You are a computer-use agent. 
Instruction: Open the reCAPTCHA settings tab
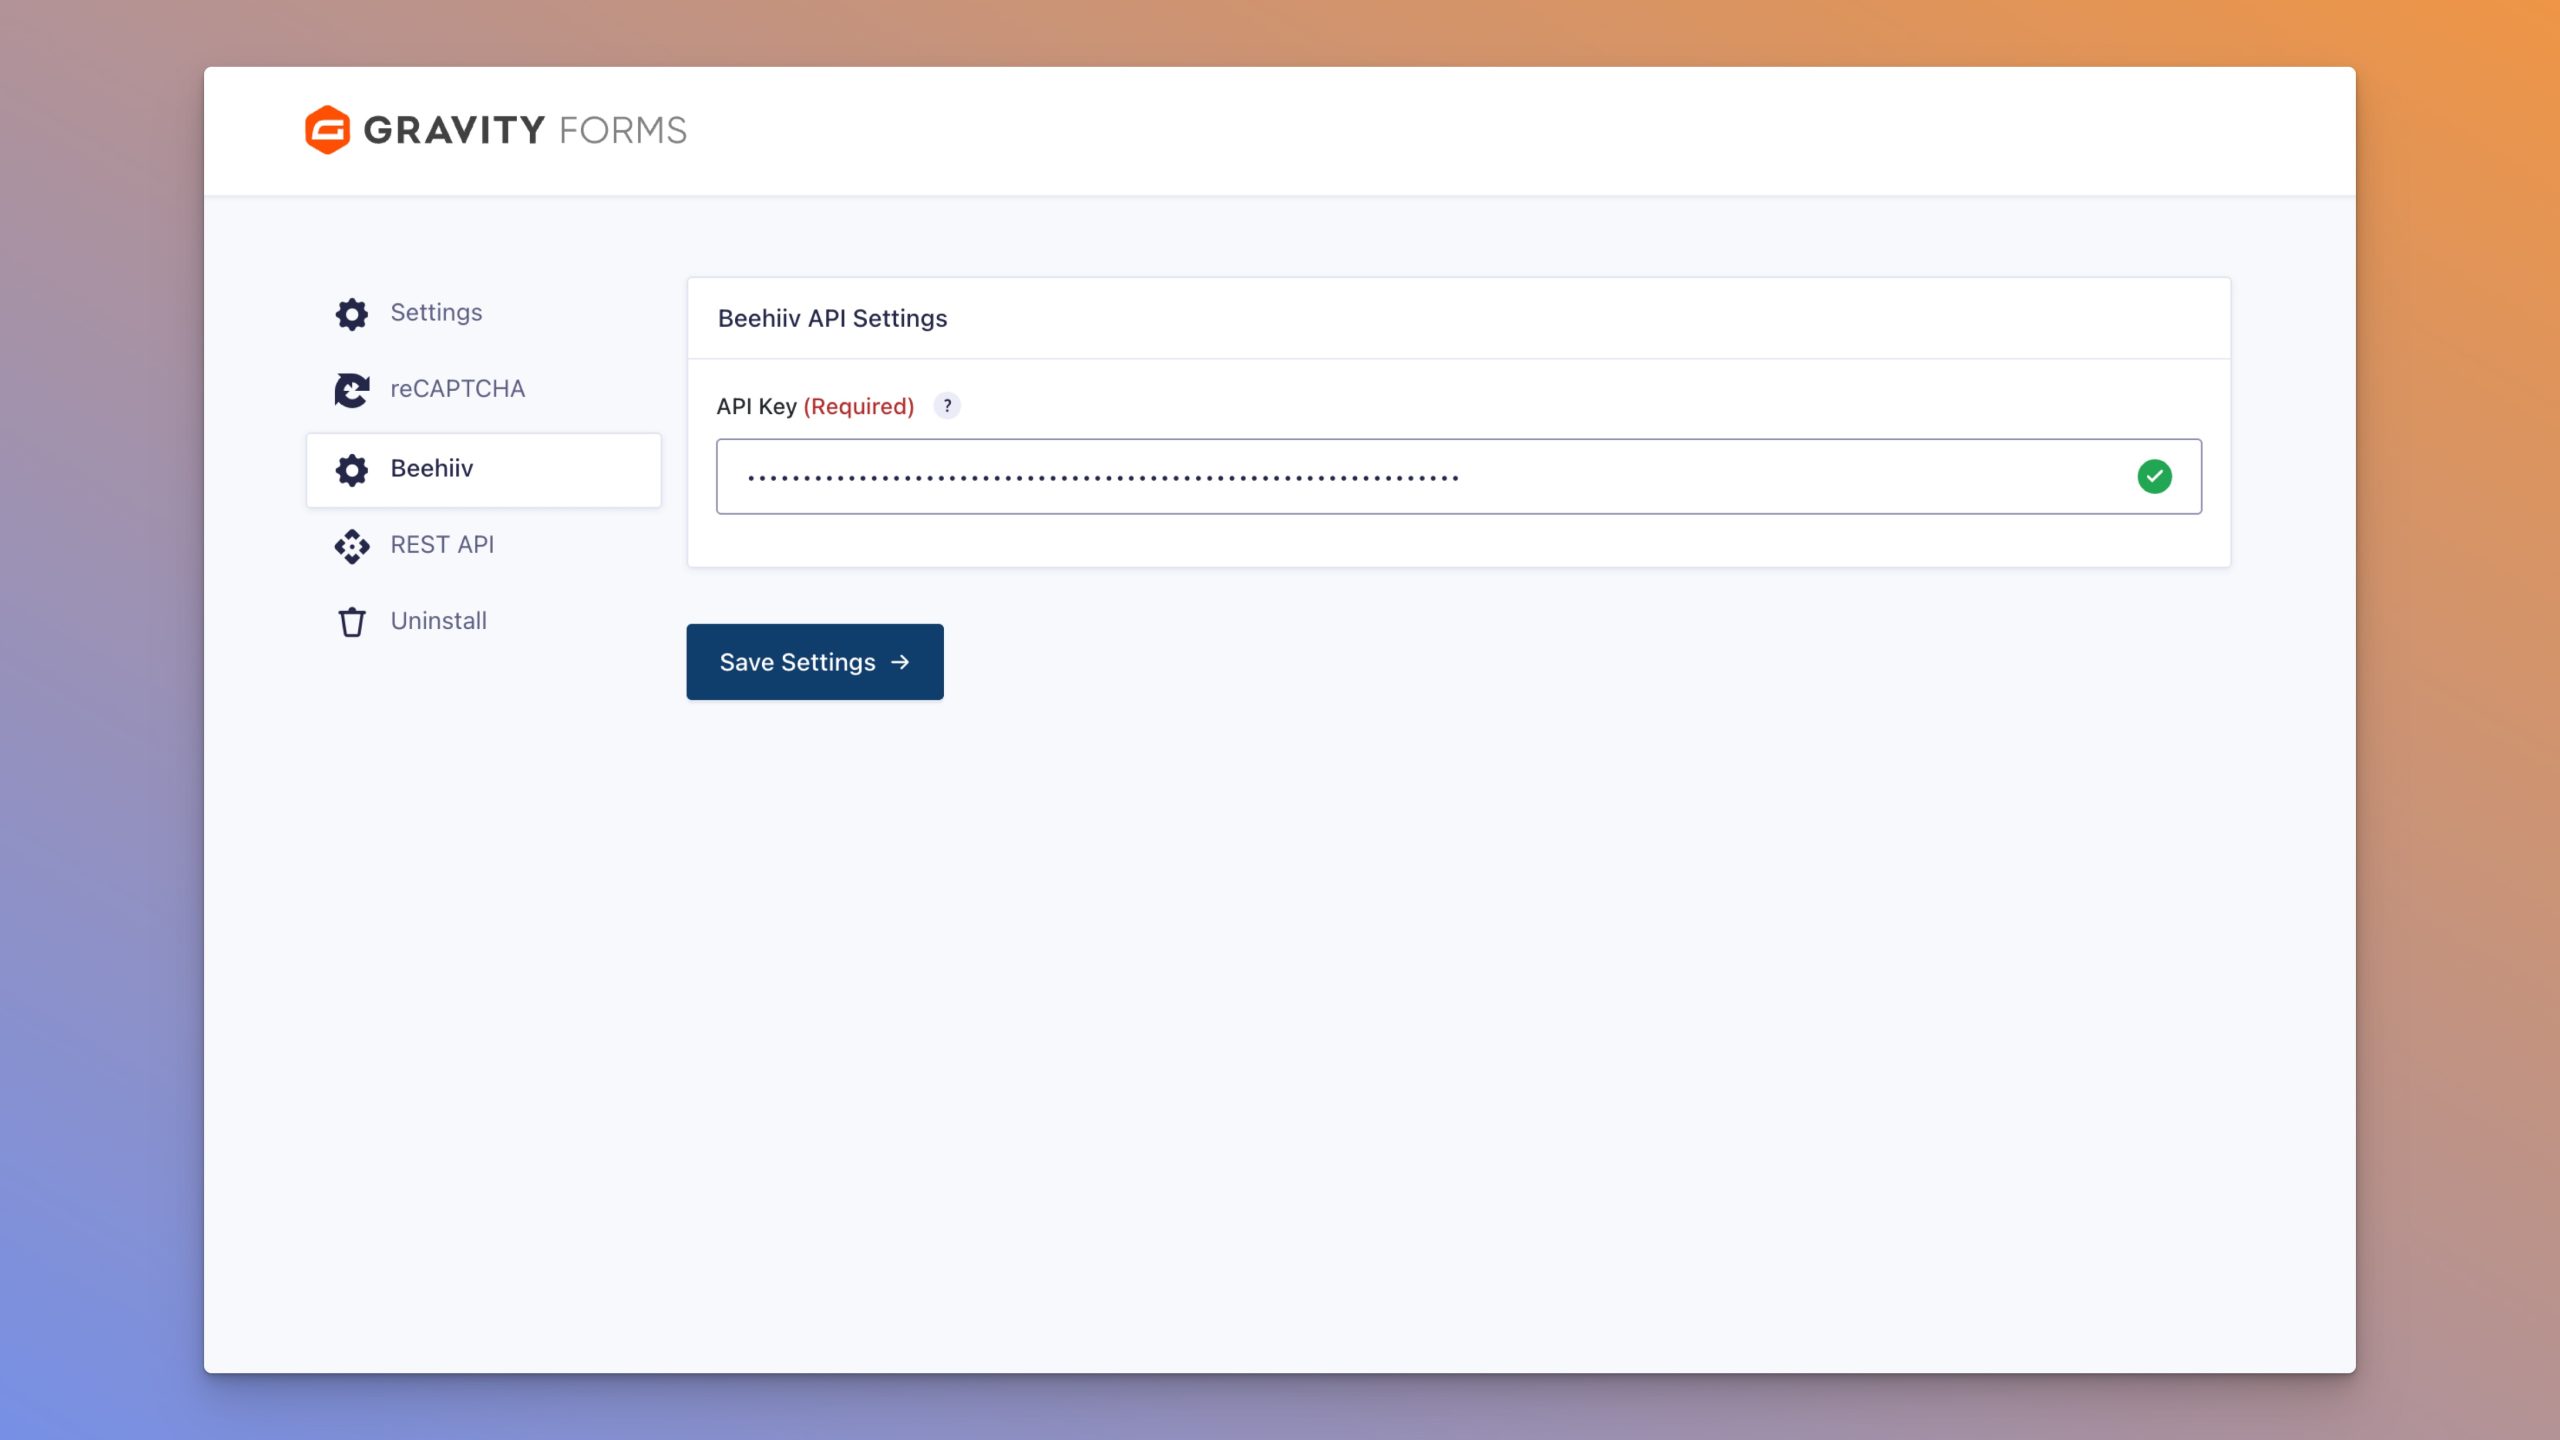(457, 389)
